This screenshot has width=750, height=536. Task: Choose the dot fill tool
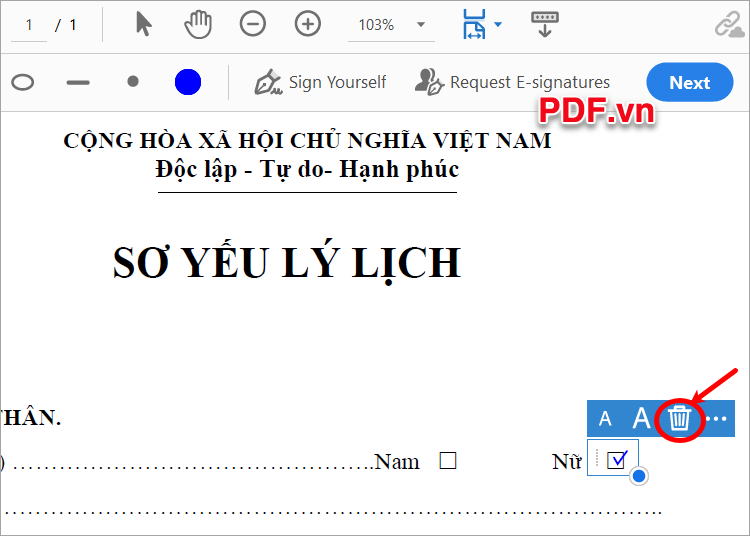click(133, 82)
